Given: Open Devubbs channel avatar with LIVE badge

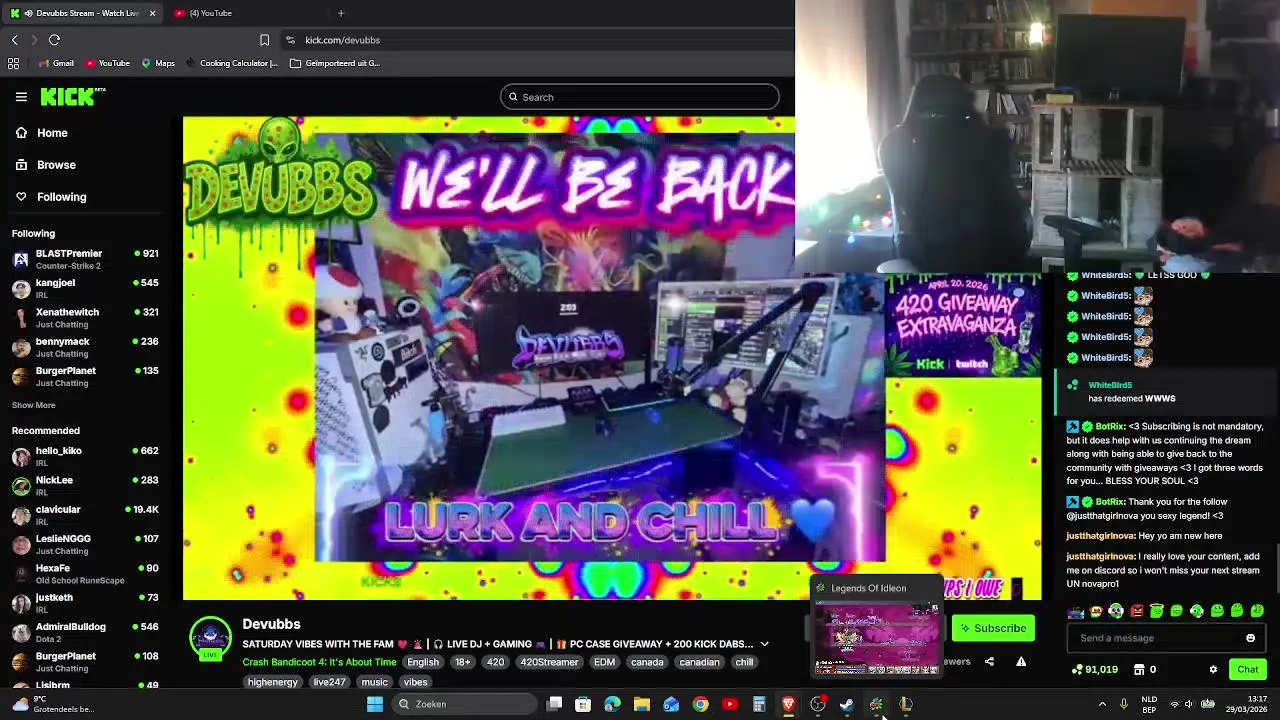Looking at the screenshot, I should (x=210, y=638).
